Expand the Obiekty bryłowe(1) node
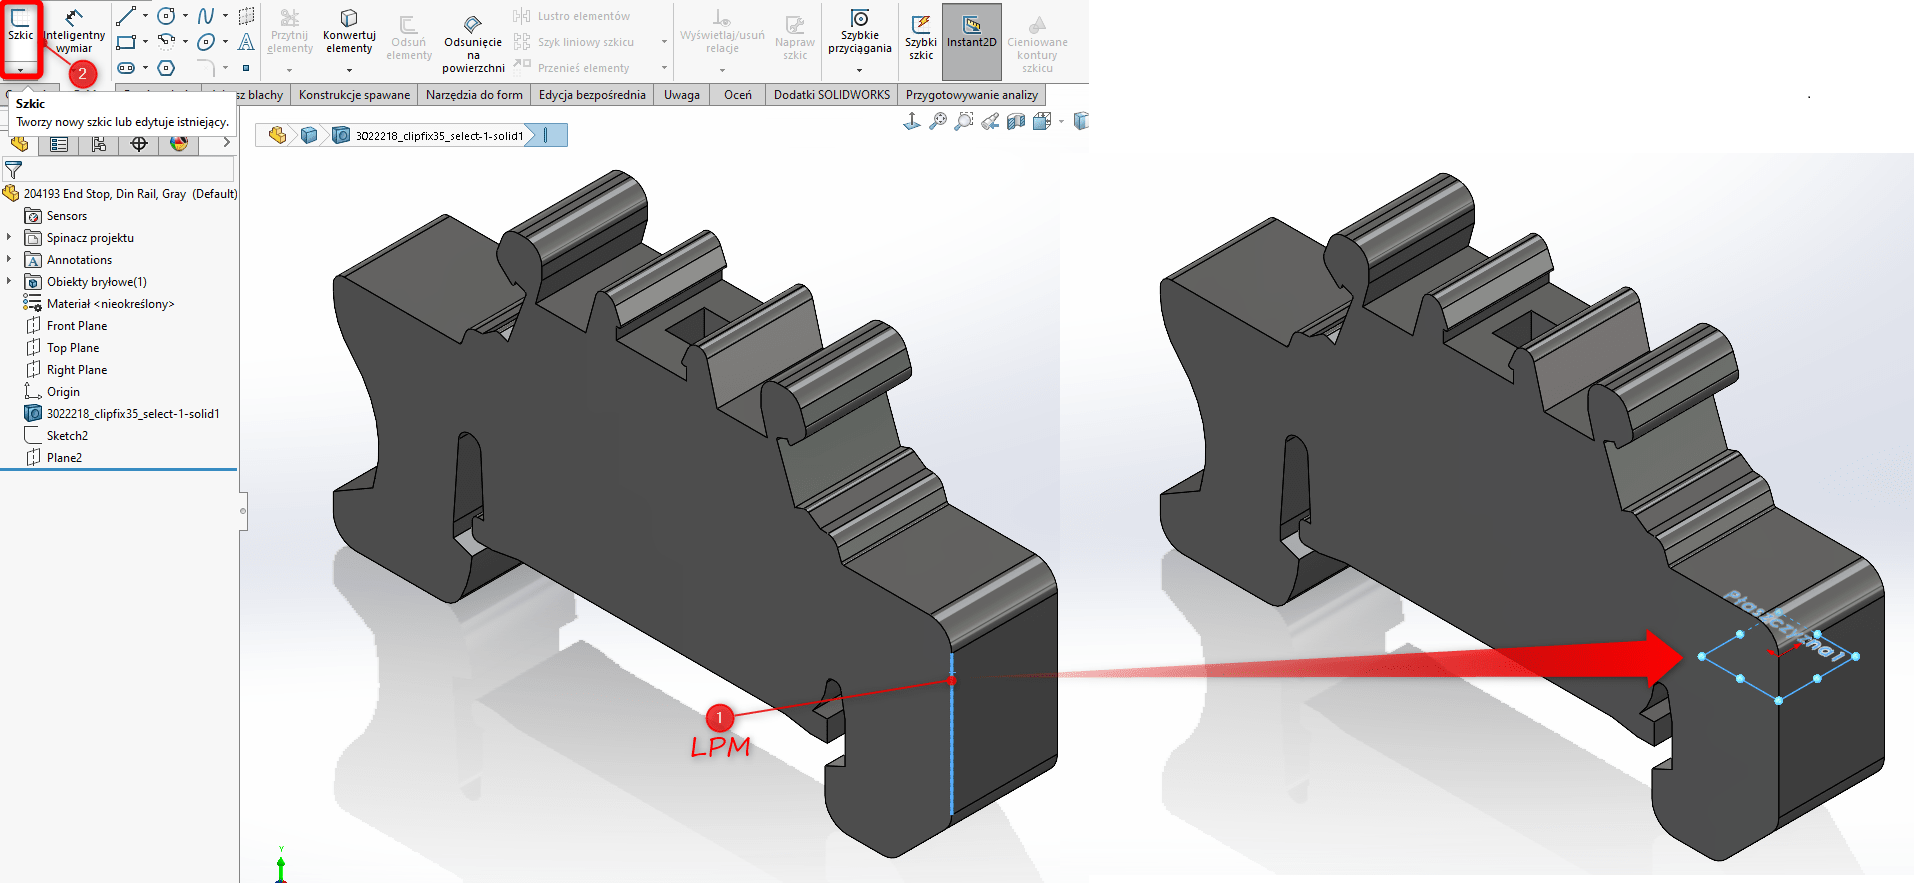This screenshot has width=1914, height=883. 9,281
